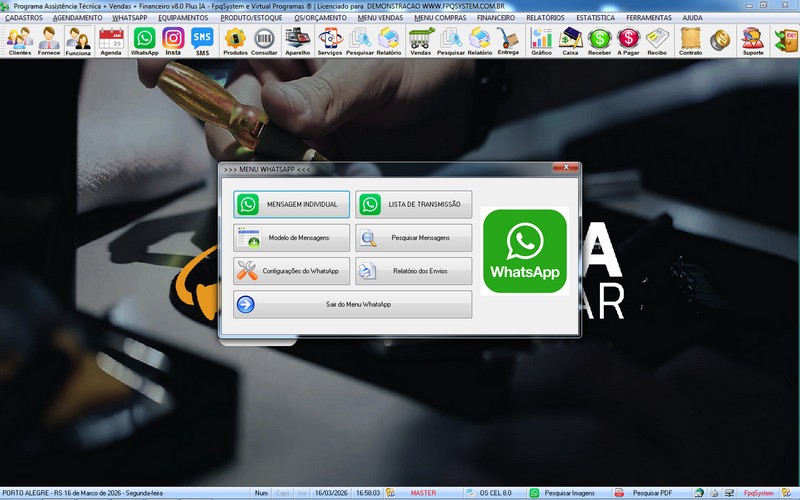Click the Pesquisar icon beside Serviços

[360, 41]
